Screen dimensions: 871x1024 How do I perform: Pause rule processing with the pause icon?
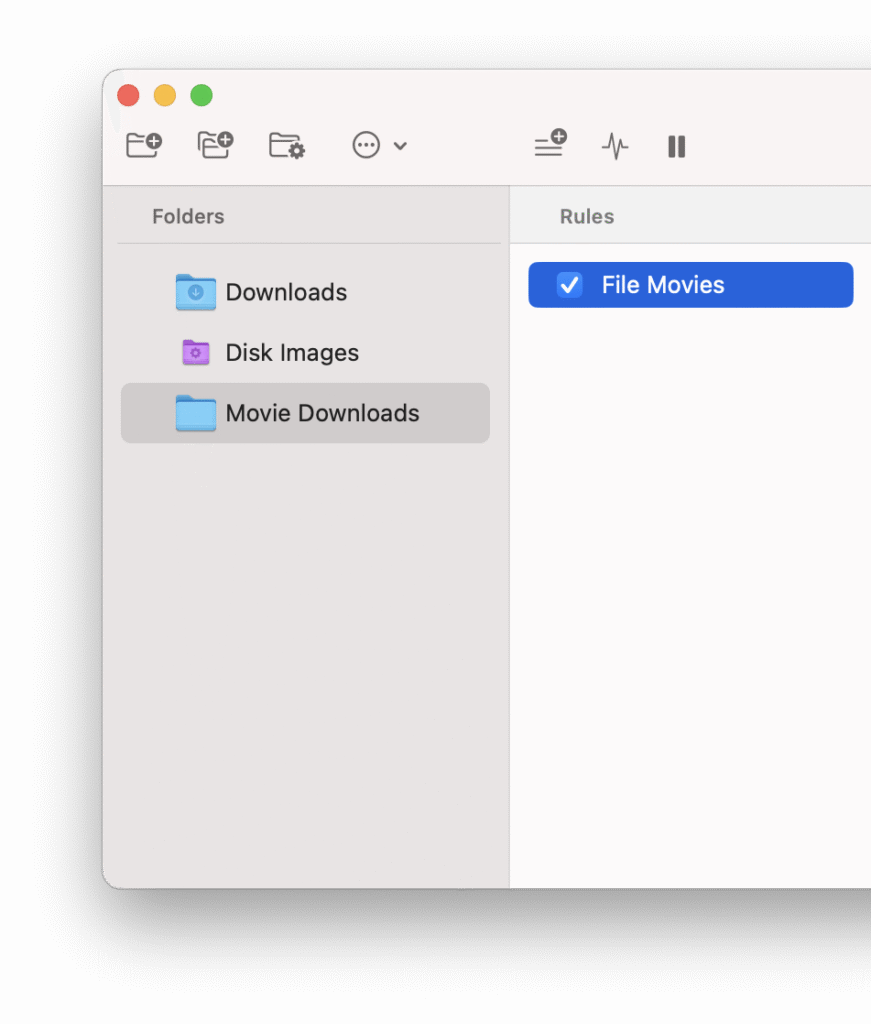point(676,146)
